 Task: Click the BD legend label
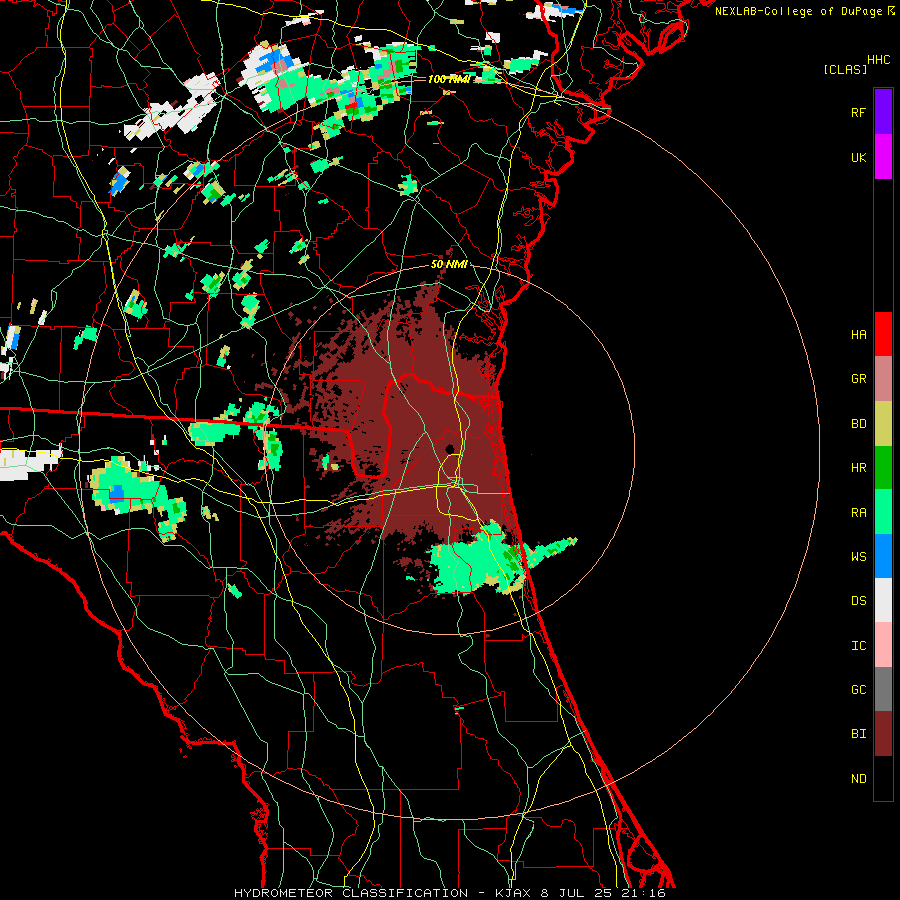click(858, 424)
